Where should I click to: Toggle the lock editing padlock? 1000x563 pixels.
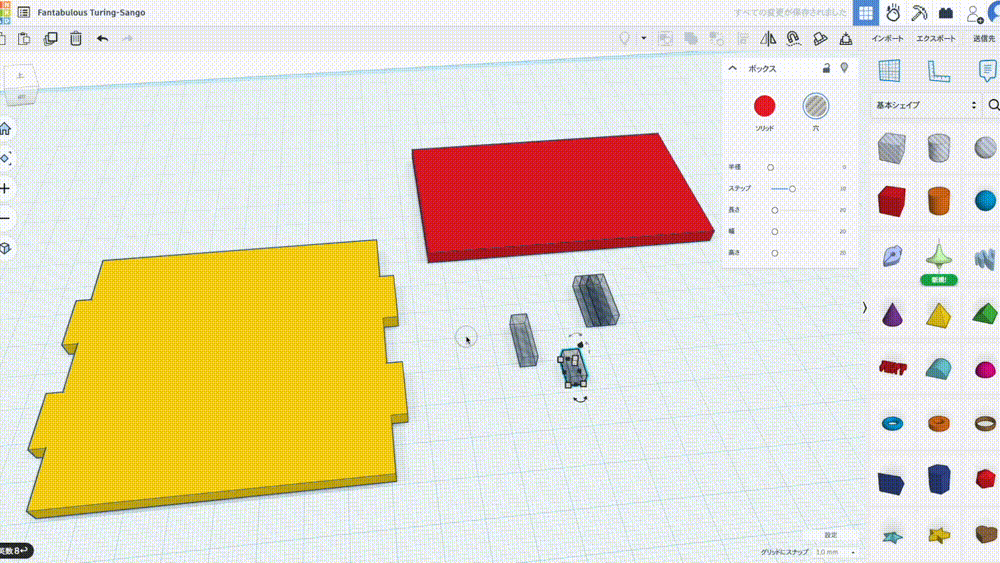826,68
